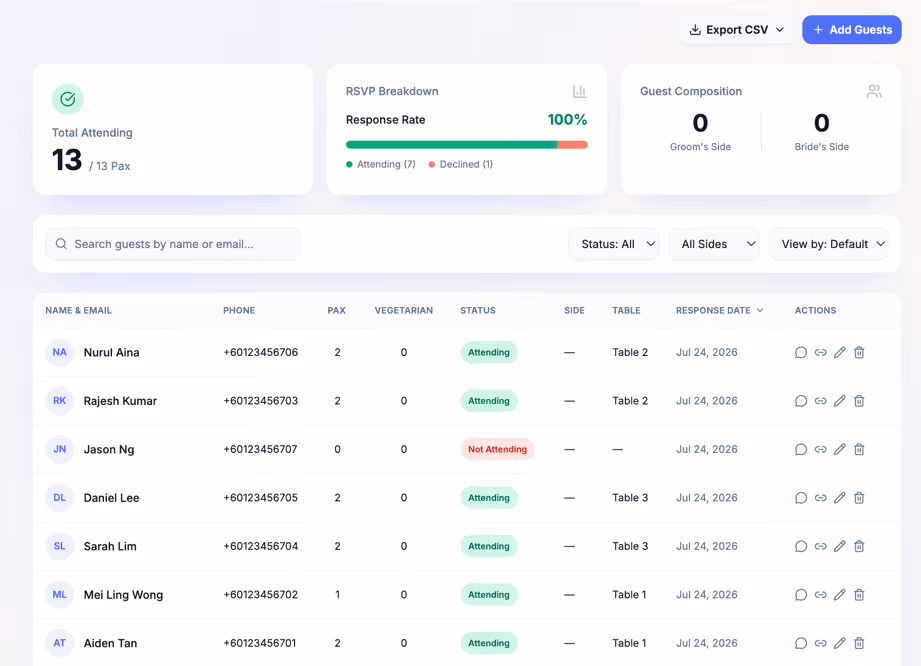The height and width of the screenshot is (666, 921).
Task: Click Table 3 cell for Daniel Lee
Action: pyautogui.click(x=630, y=497)
